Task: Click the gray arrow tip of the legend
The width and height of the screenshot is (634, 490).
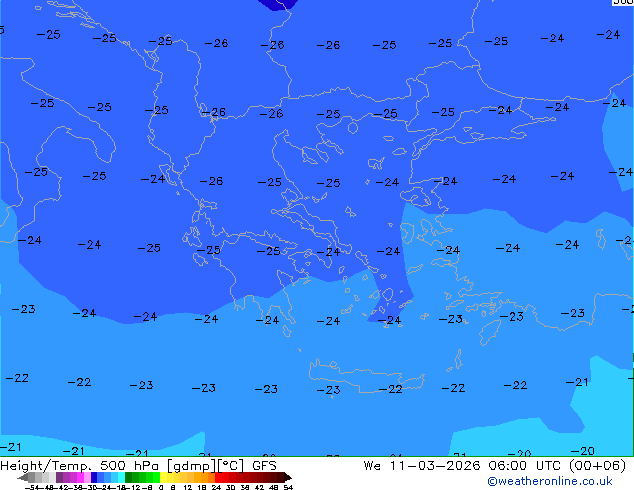Action: coord(23,478)
